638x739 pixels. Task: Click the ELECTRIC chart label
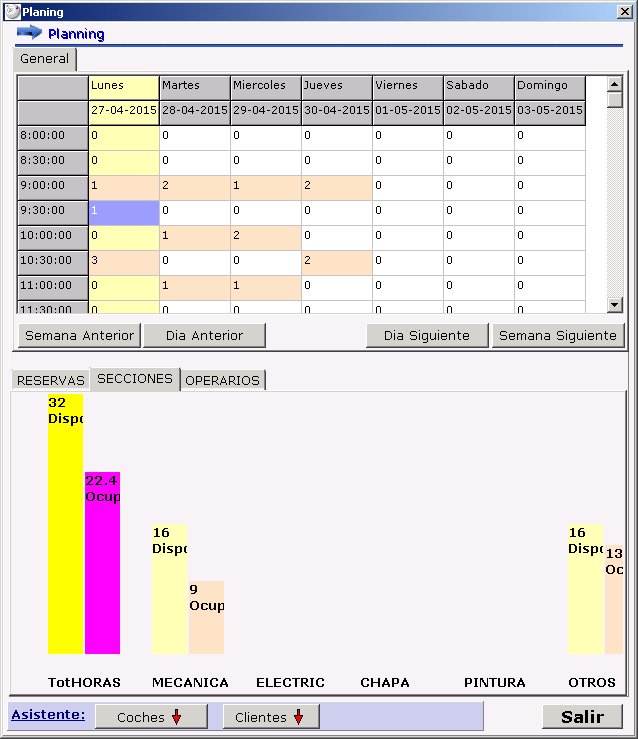click(290, 682)
